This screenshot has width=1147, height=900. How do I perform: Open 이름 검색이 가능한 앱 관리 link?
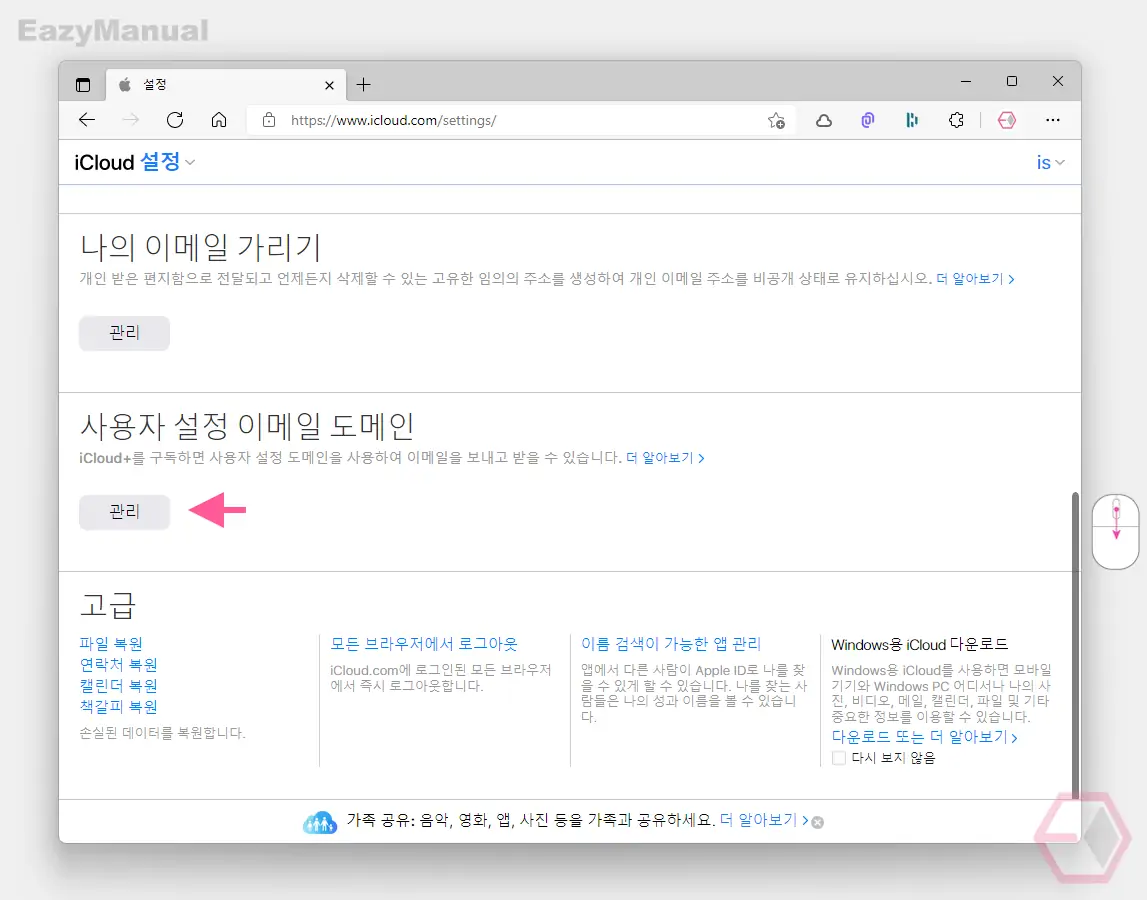671,644
